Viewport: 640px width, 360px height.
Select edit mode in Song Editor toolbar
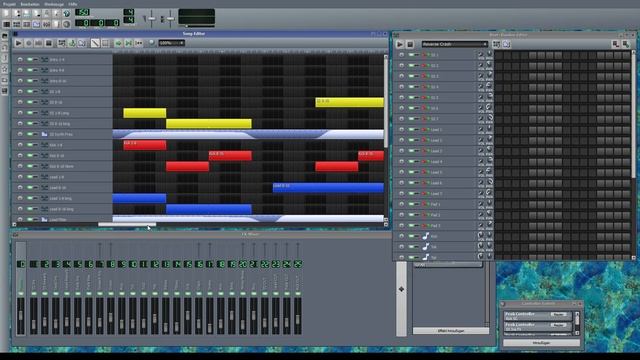105,43
